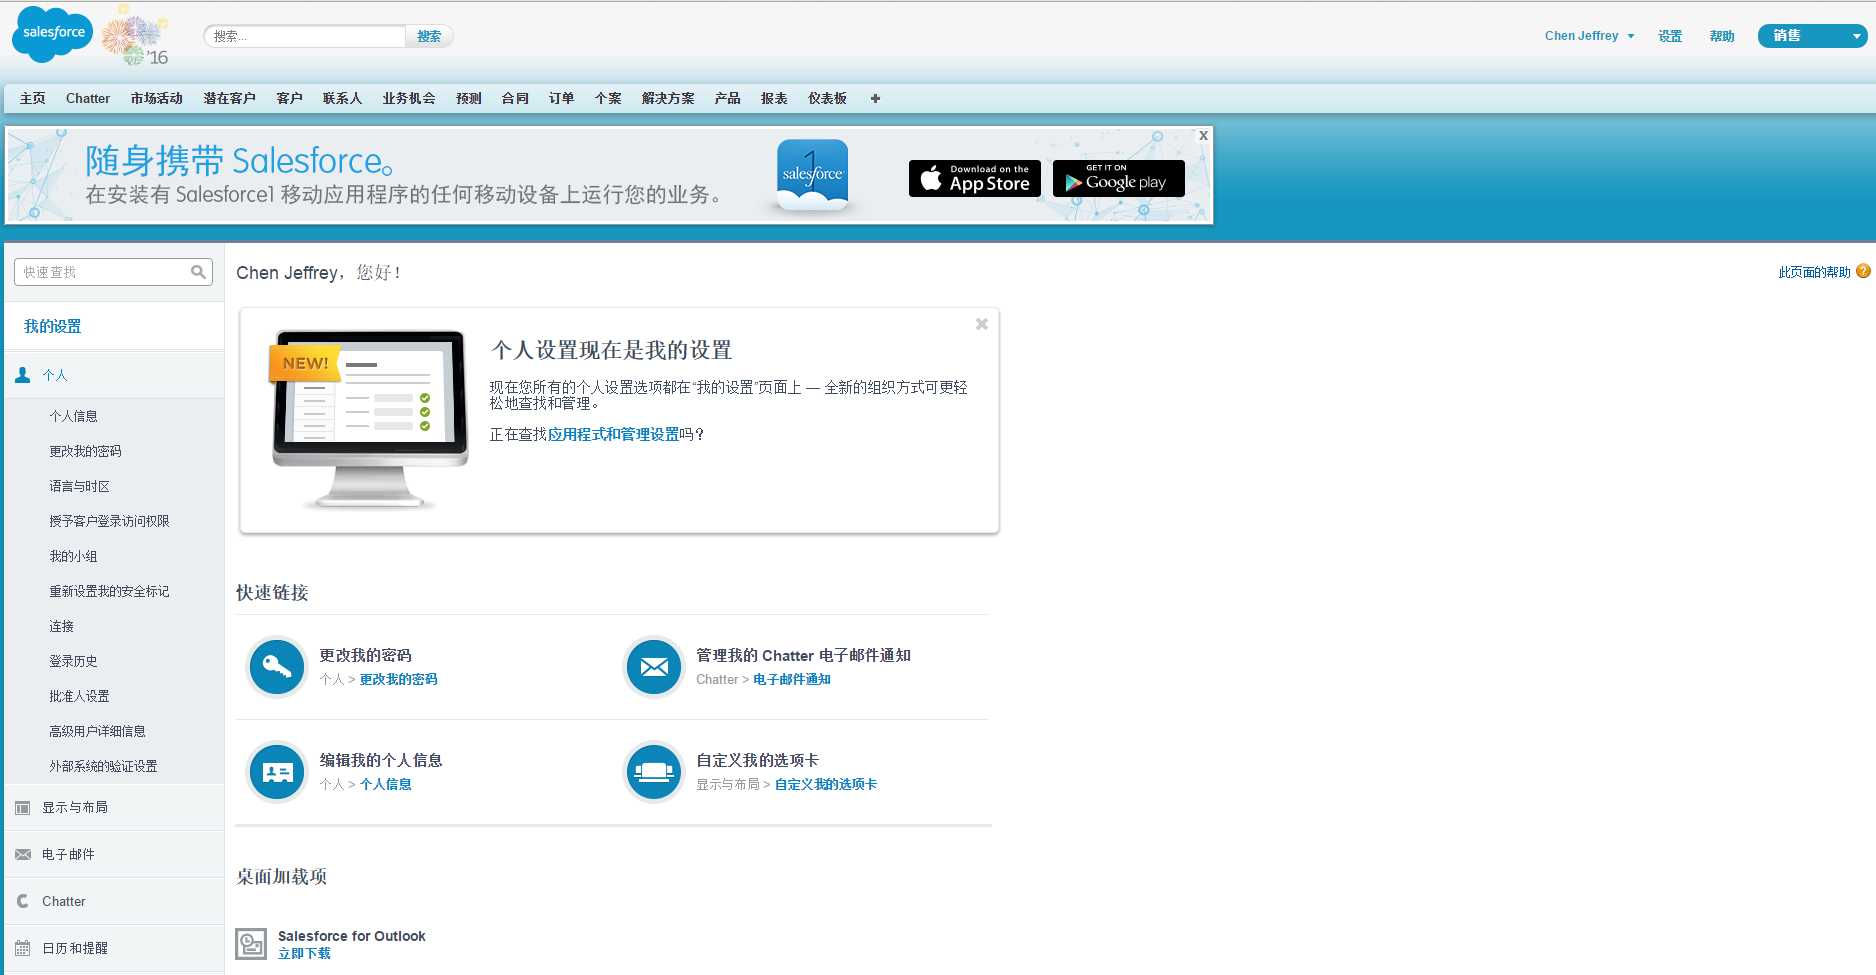Expand the 日历和提醒 sidebar section
This screenshot has height=975, width=1876.
[x=114, y=948]
